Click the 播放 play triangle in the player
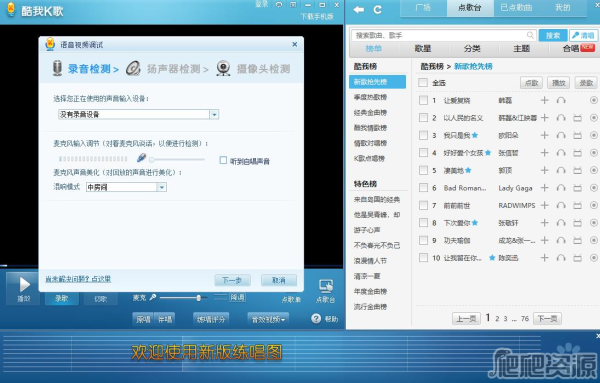Viewport: 600px width, 383px height. tap(24, 284)
